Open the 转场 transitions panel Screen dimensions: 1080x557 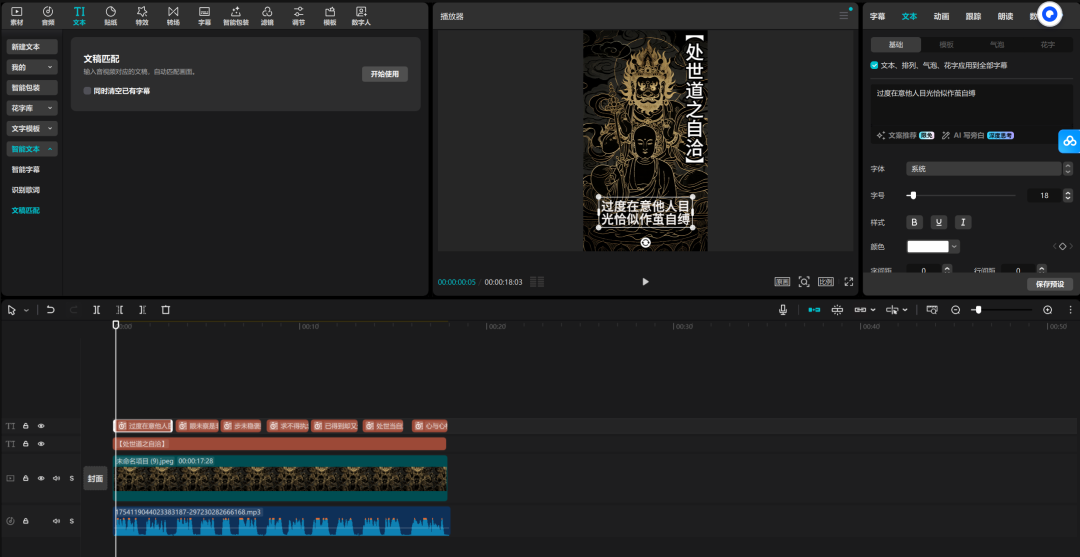coord(173,15)
